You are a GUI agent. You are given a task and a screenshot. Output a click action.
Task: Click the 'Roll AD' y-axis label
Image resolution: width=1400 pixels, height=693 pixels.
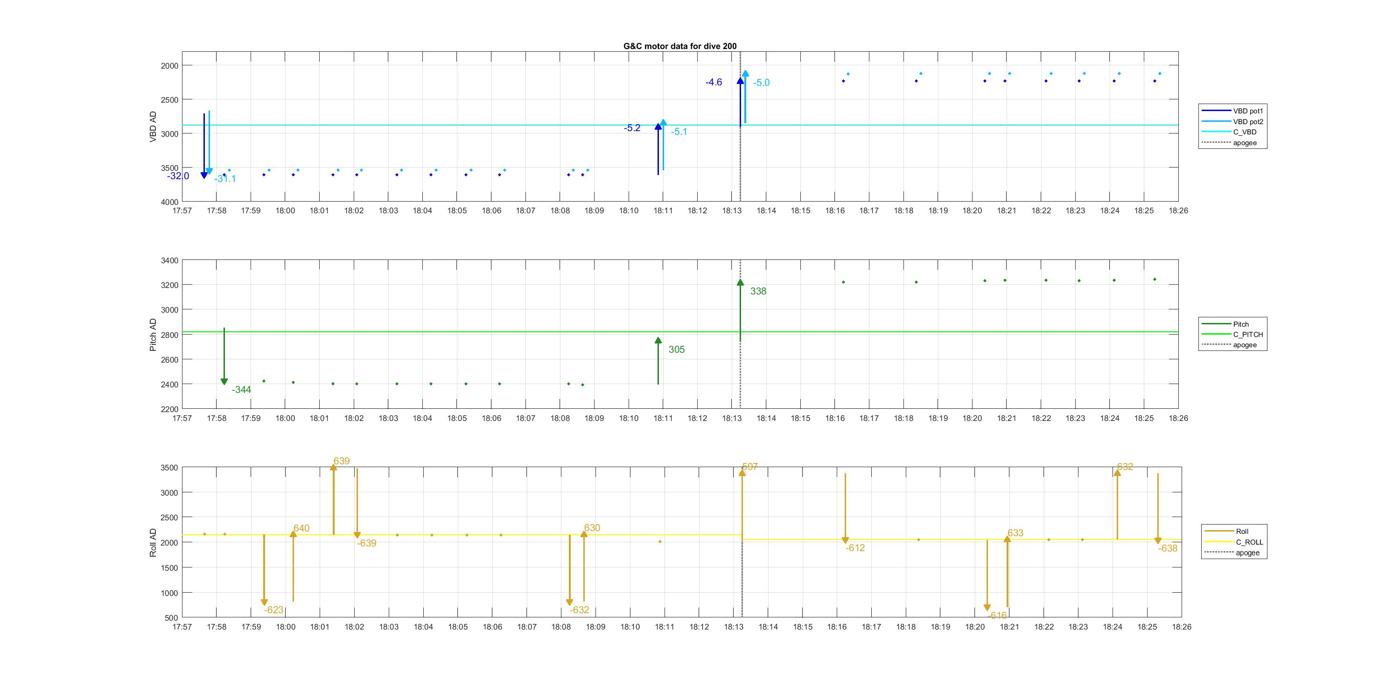[153, 542]
